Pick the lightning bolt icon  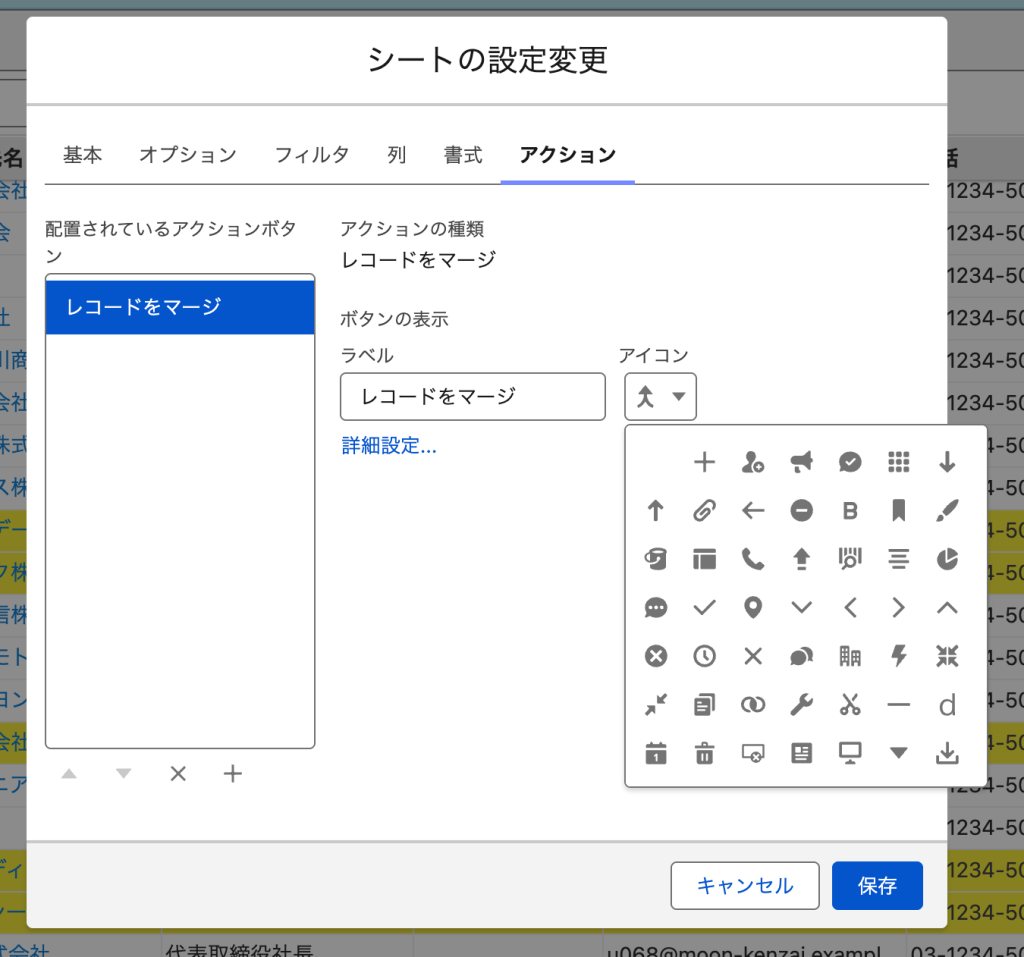tap(898, 656)
